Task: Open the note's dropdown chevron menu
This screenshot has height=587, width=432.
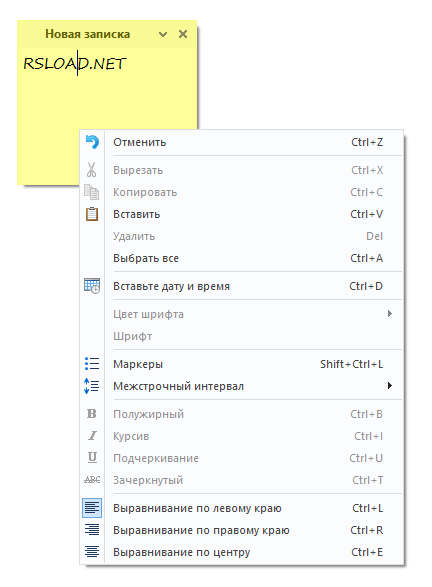Action: 163,34
